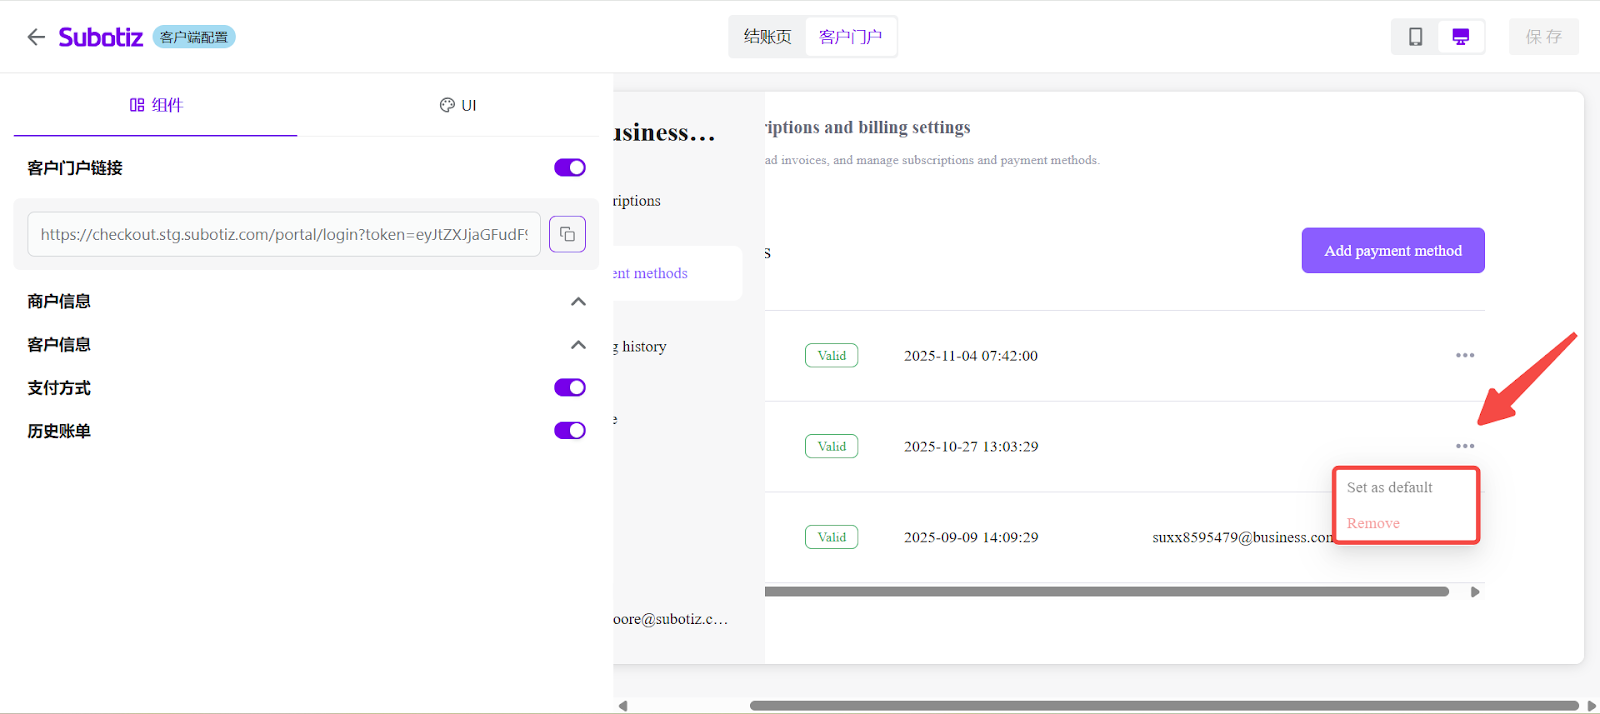Turn off the 历史账单 toggle
This screenshot has width=1600, height=714.
pos(569,431)
